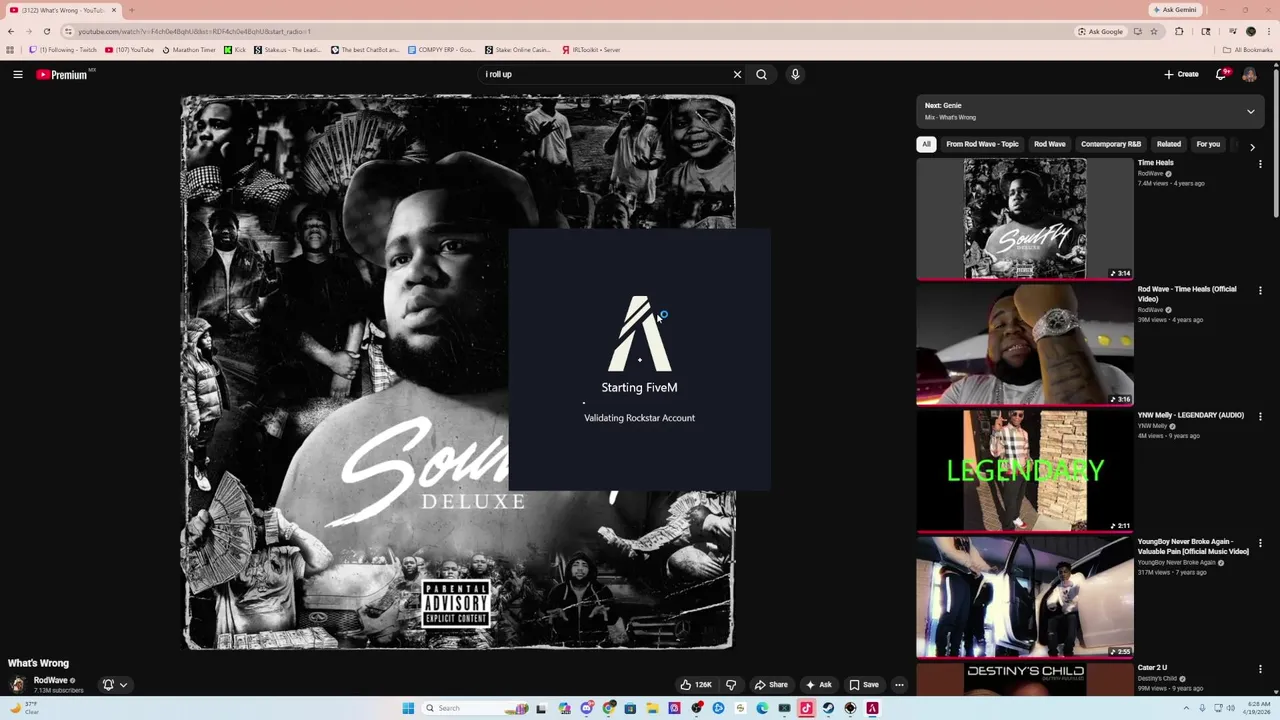This screenshot has width=1280, height=720.
Task: Go to YouTube Premium home logo
Action: (62, 74)
